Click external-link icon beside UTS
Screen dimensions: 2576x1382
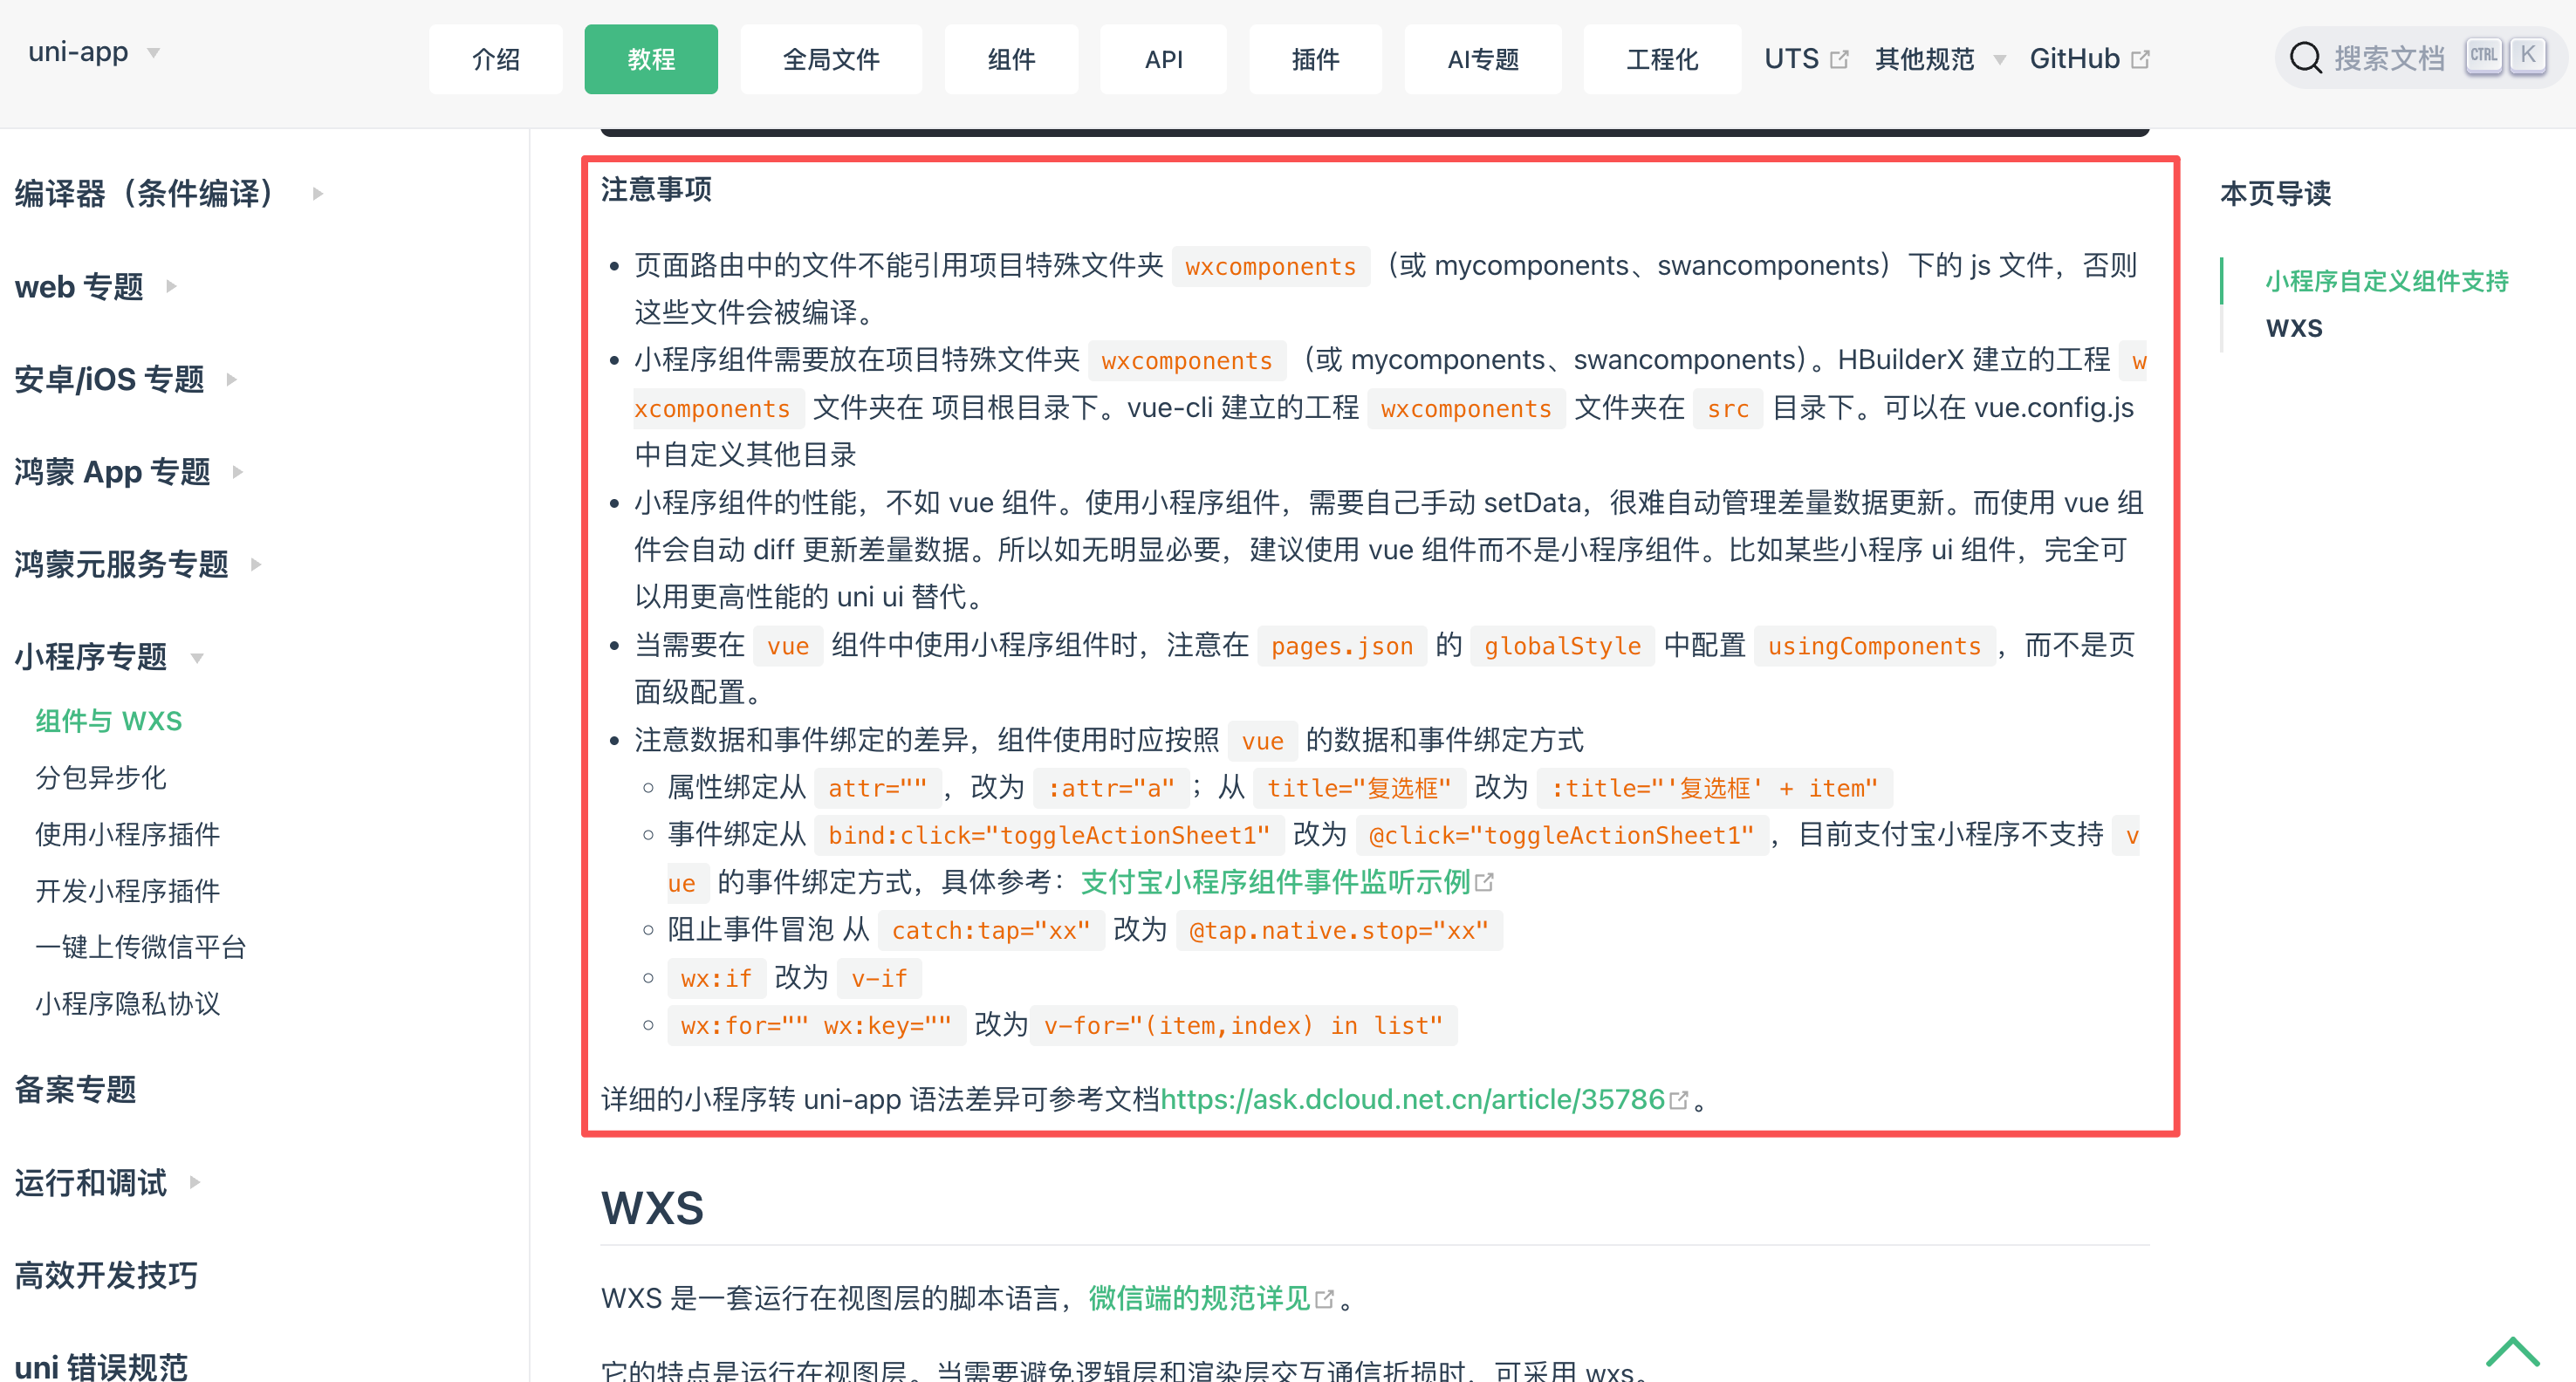tap(1839, 60)
